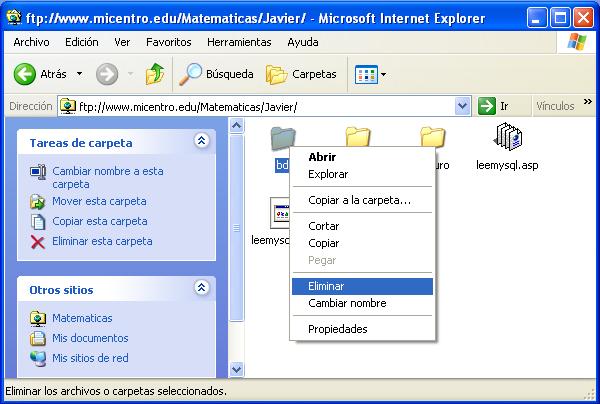600x404 pixels.
Task: Open the Mis documentos link
Action: [x=90, y=338]
